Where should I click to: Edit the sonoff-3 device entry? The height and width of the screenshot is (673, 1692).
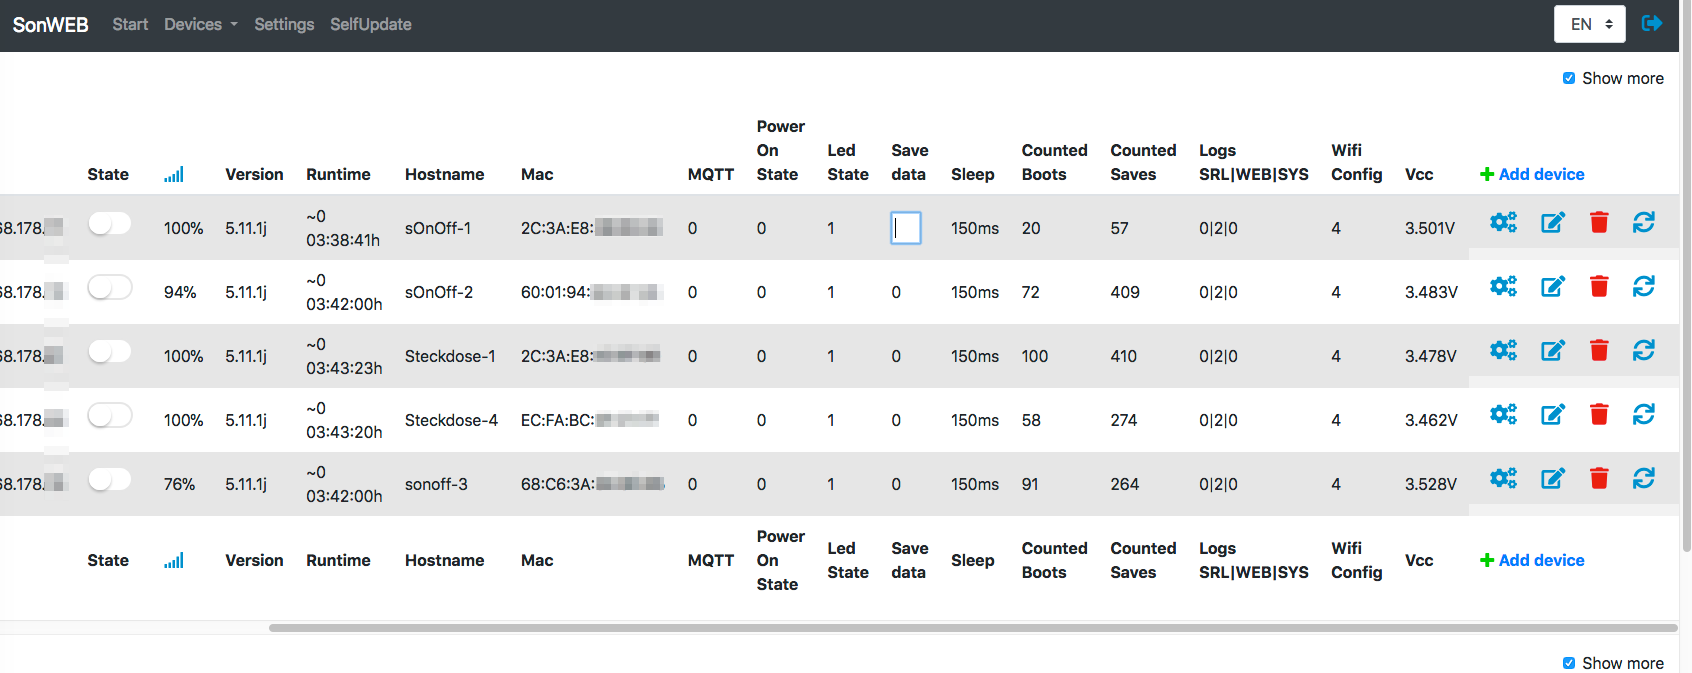(x=1552, y=478)
